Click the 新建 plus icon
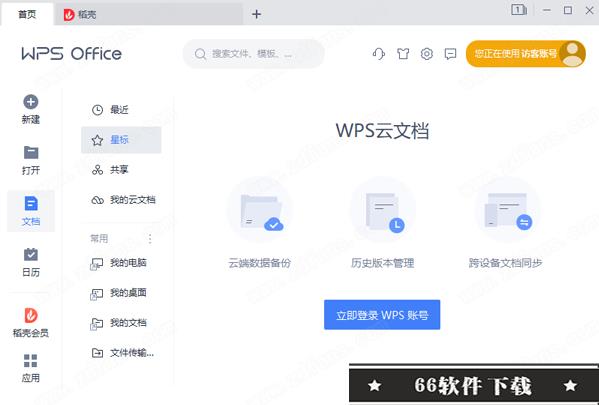The image size is (599, 405). tap(31, 102)
